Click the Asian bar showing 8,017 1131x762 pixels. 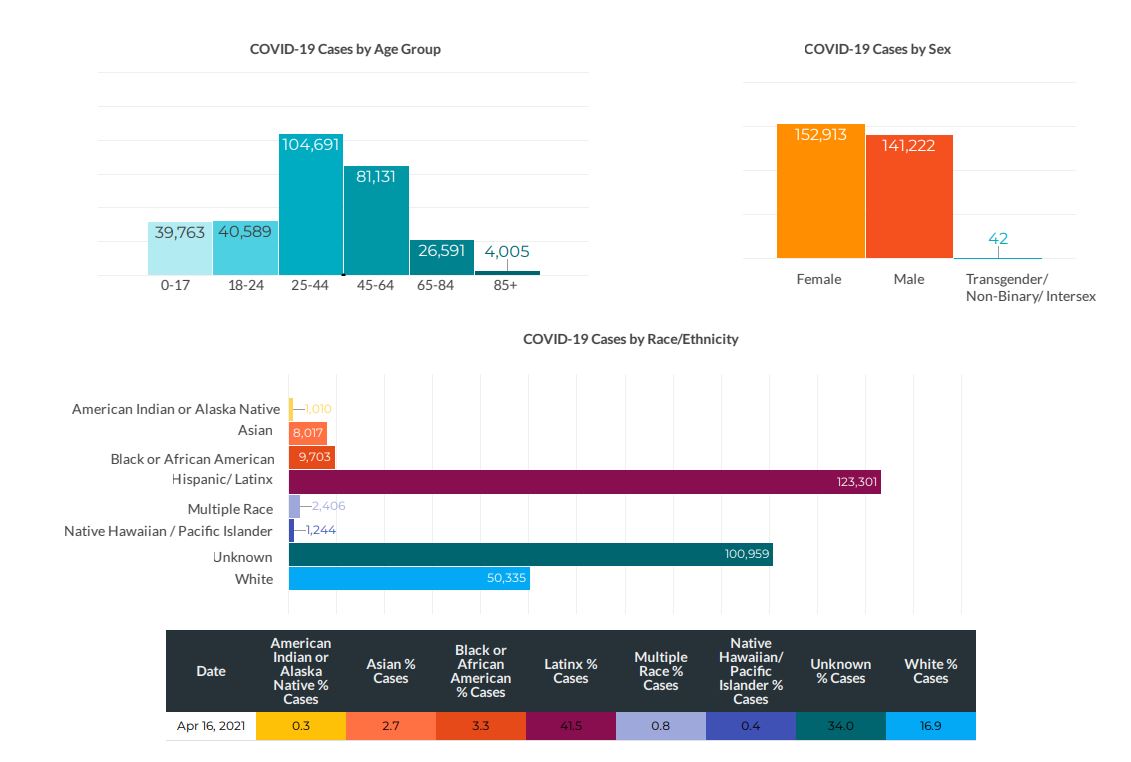(307, 433)
